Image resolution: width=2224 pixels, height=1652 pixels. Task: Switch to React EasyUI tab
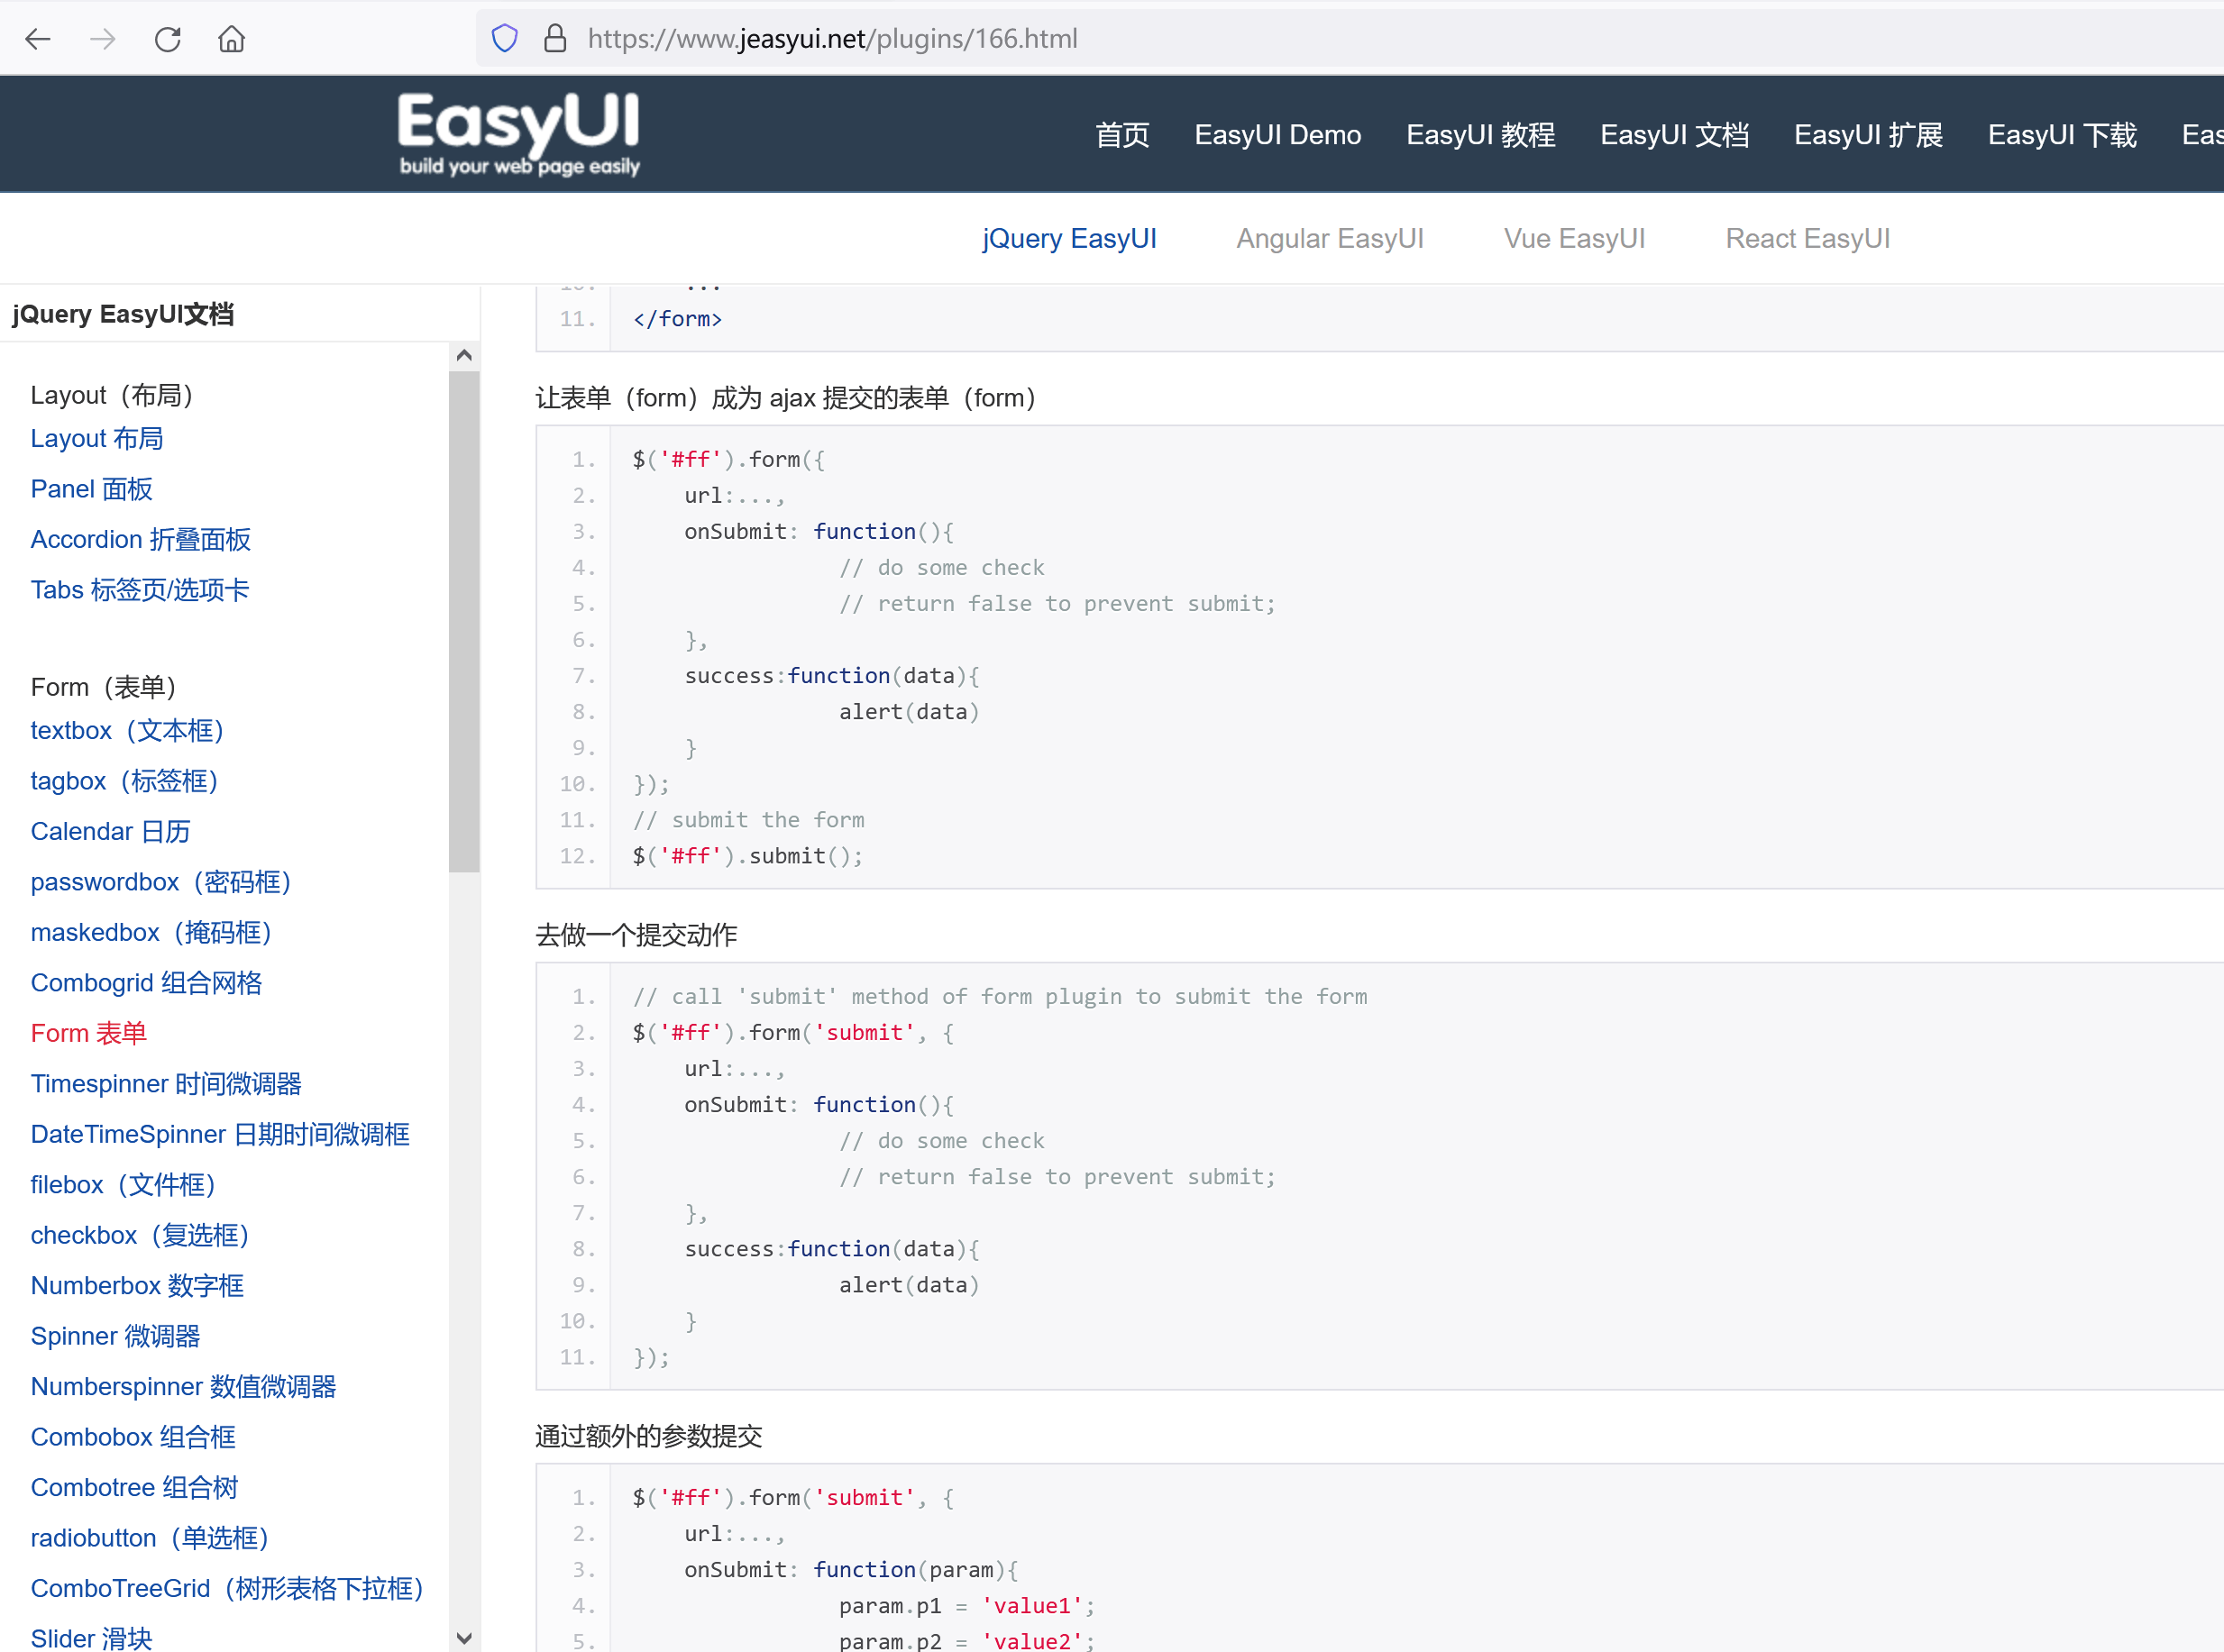(x=1807, y=238)
